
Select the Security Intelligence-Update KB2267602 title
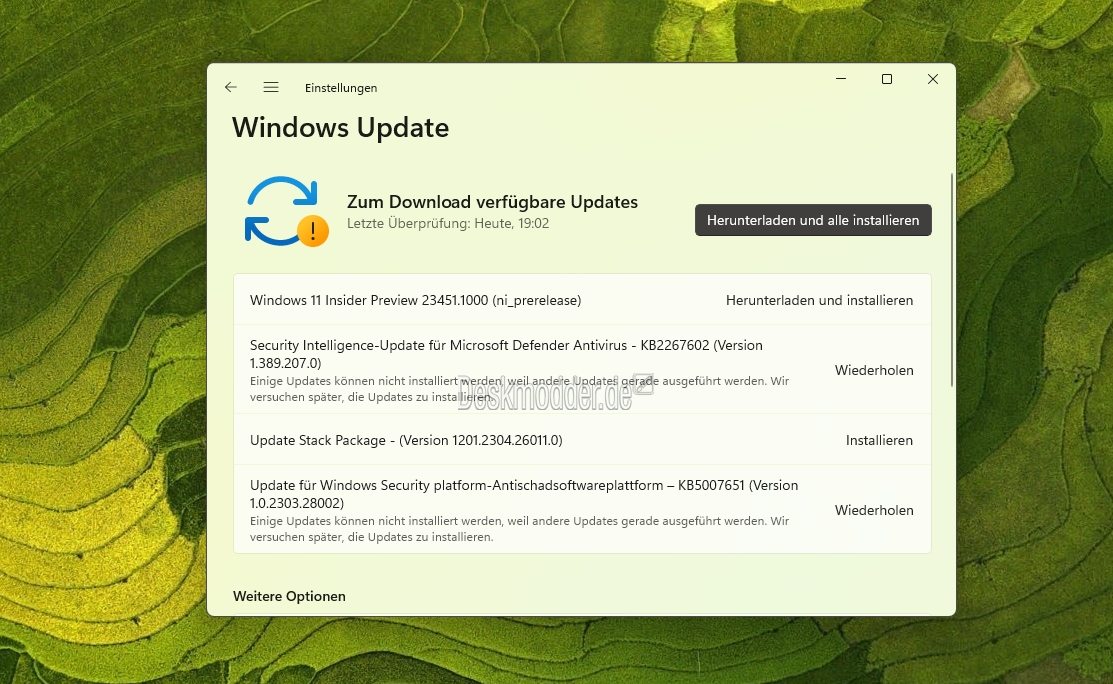coord(506,354)
